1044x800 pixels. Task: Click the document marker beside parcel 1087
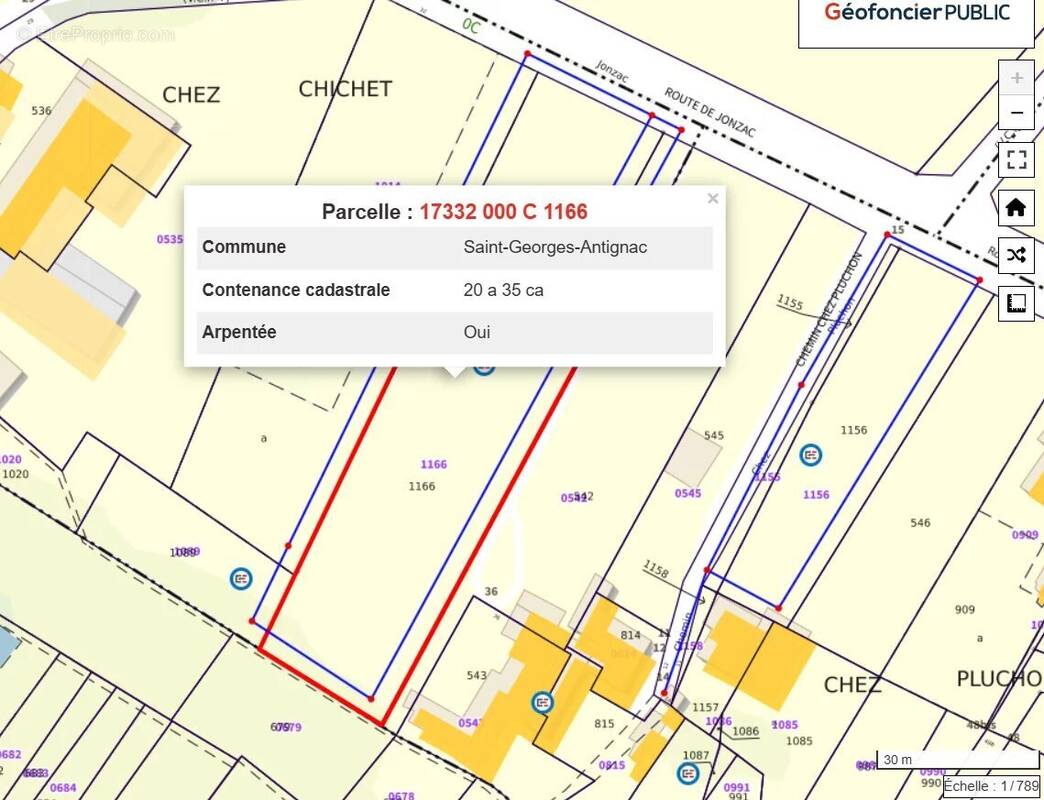[687, 773]
